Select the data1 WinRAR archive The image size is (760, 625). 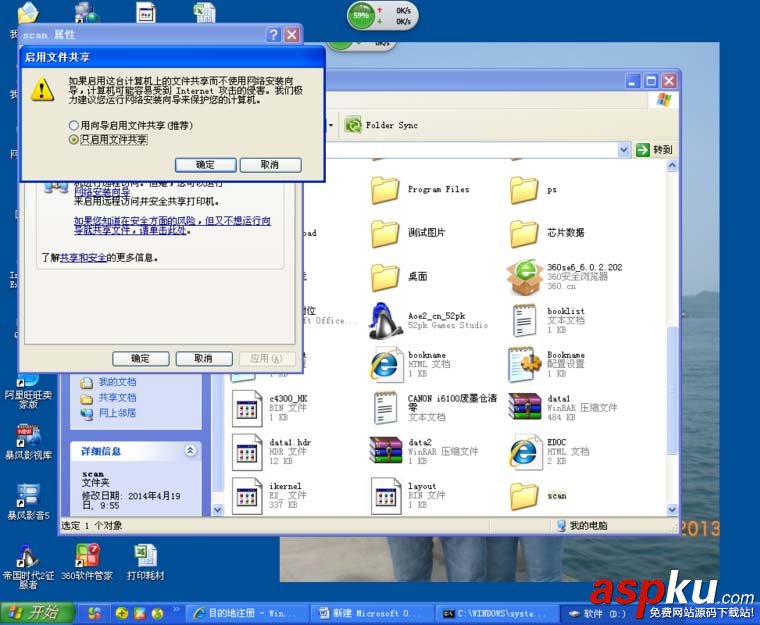[524, 406]
